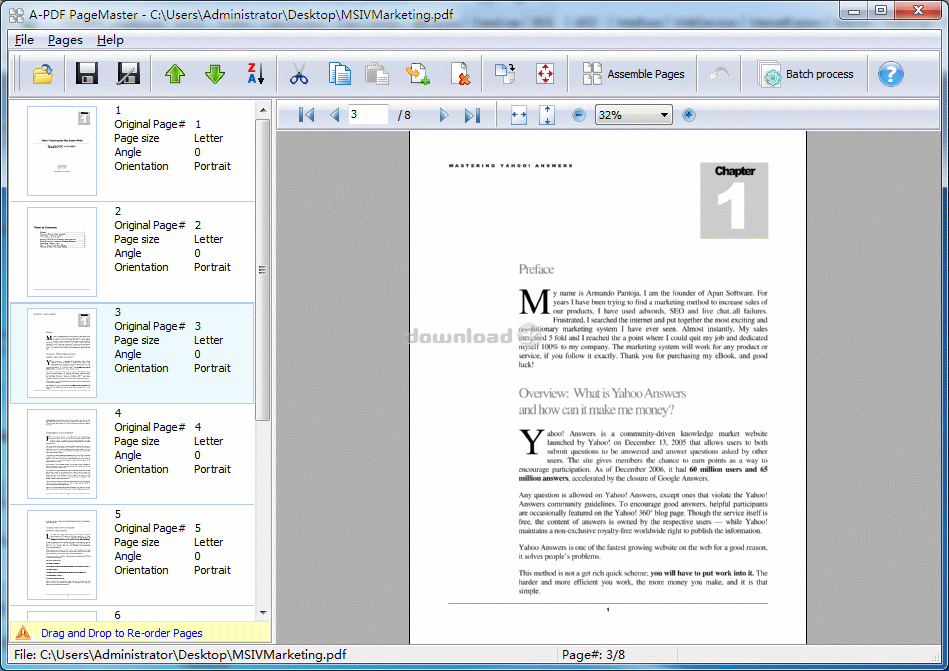Open the File menu
The image size is (949, 671).
click(24, 40)
